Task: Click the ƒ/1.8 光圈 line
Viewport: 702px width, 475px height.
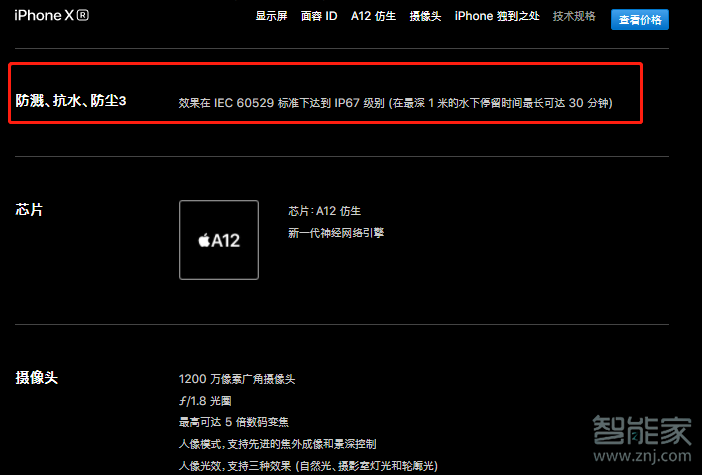Action: click(x=205, y=401)
